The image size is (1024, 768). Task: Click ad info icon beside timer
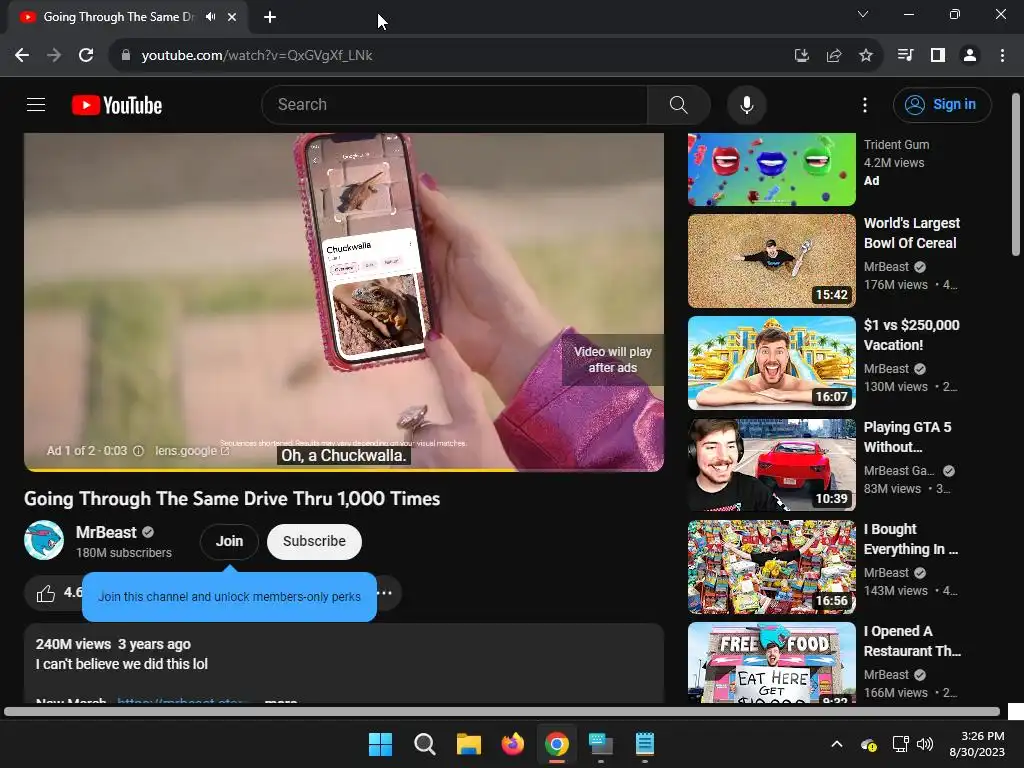coord(138,451)
